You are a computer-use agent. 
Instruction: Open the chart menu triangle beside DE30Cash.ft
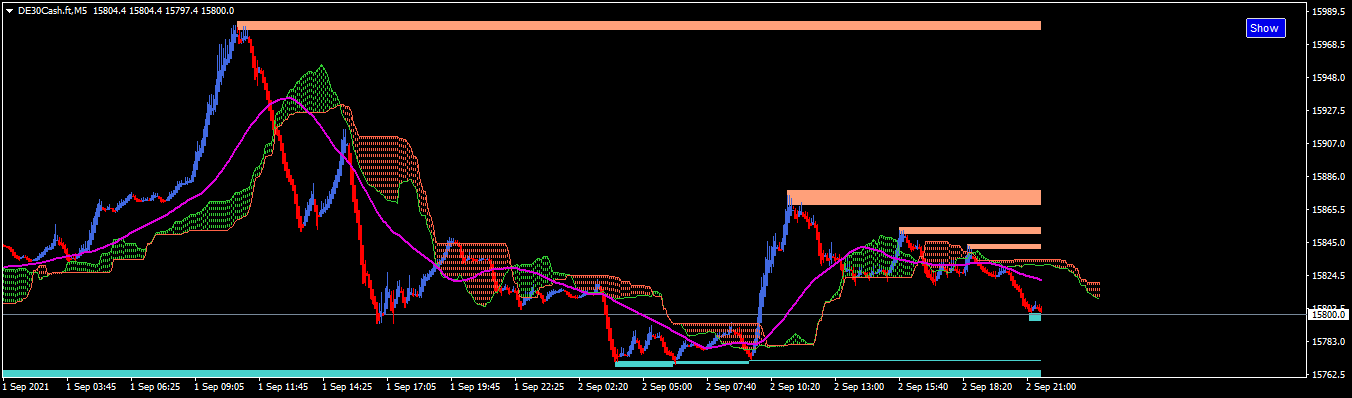click(x=9, y=11)
